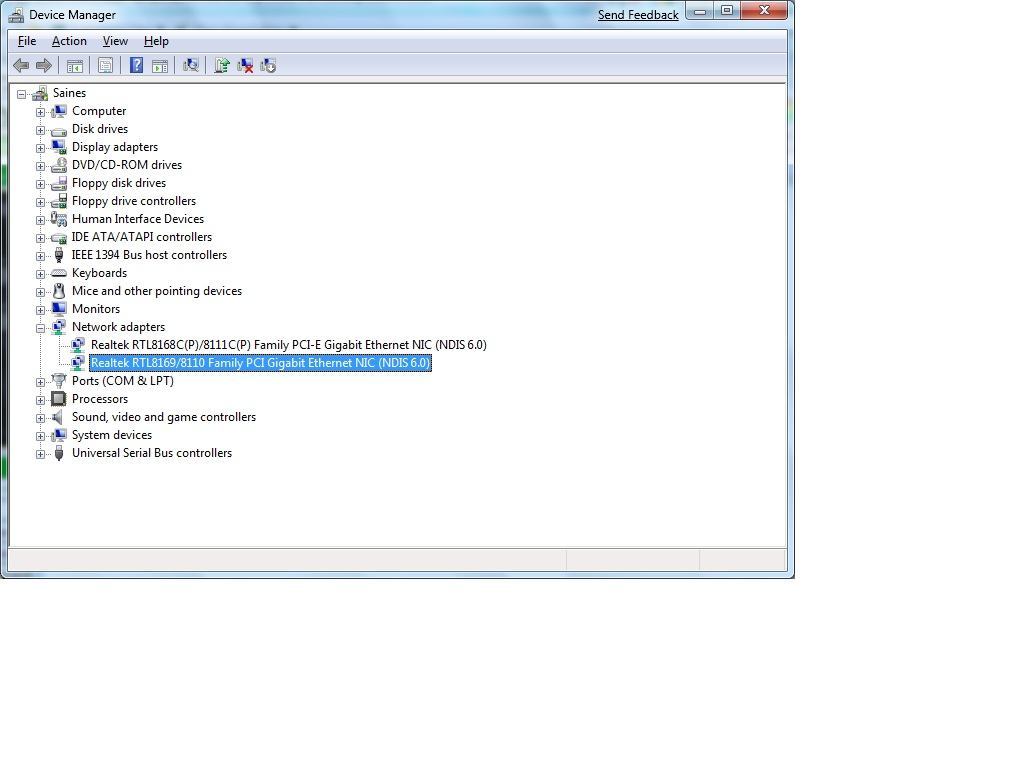Collapse the Network adapters node
The image size is (1024, 768).
(40, 328)
